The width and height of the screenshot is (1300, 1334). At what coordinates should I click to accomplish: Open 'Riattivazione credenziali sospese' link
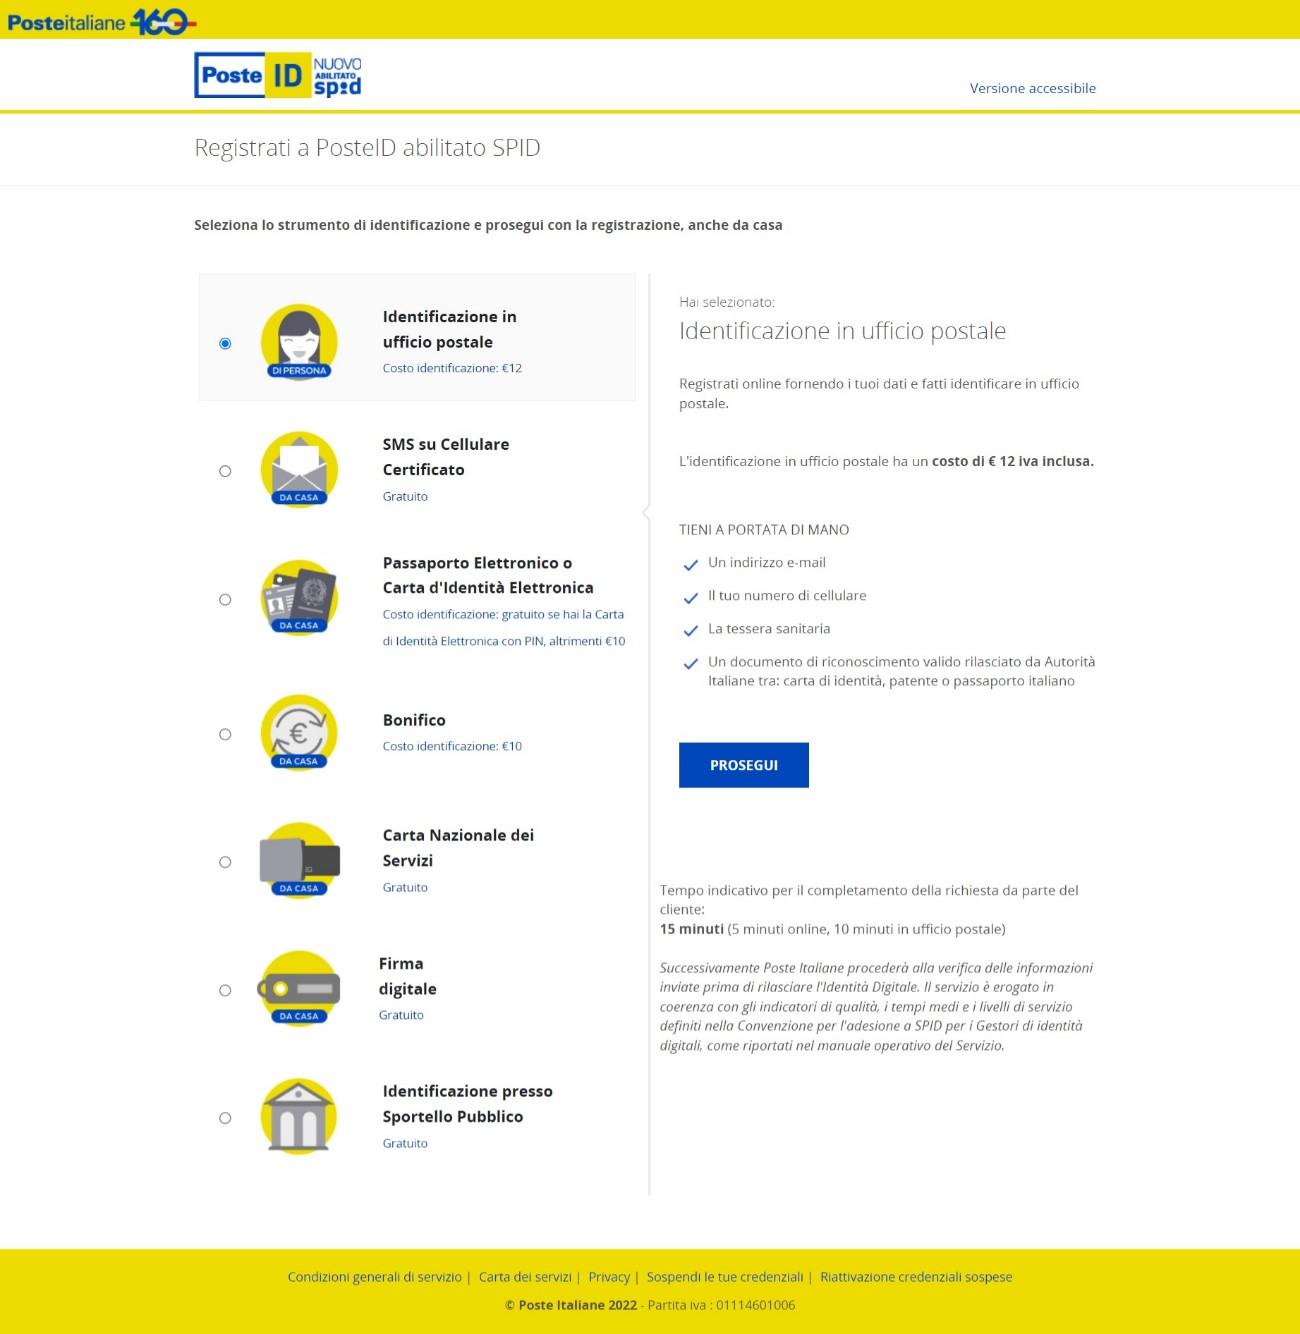[x=916, y=1277]
